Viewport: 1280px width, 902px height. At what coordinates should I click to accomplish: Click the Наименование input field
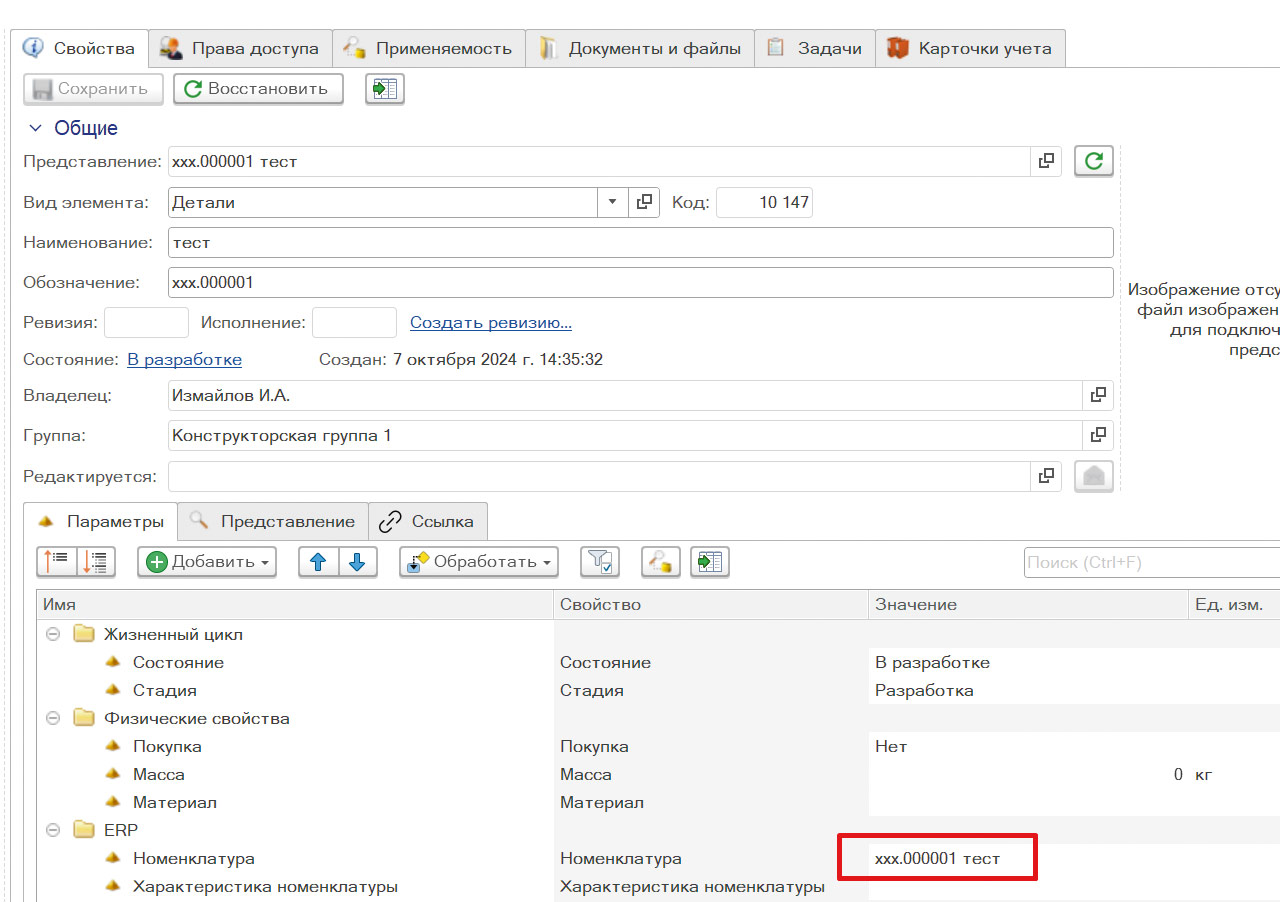[640, 242]
